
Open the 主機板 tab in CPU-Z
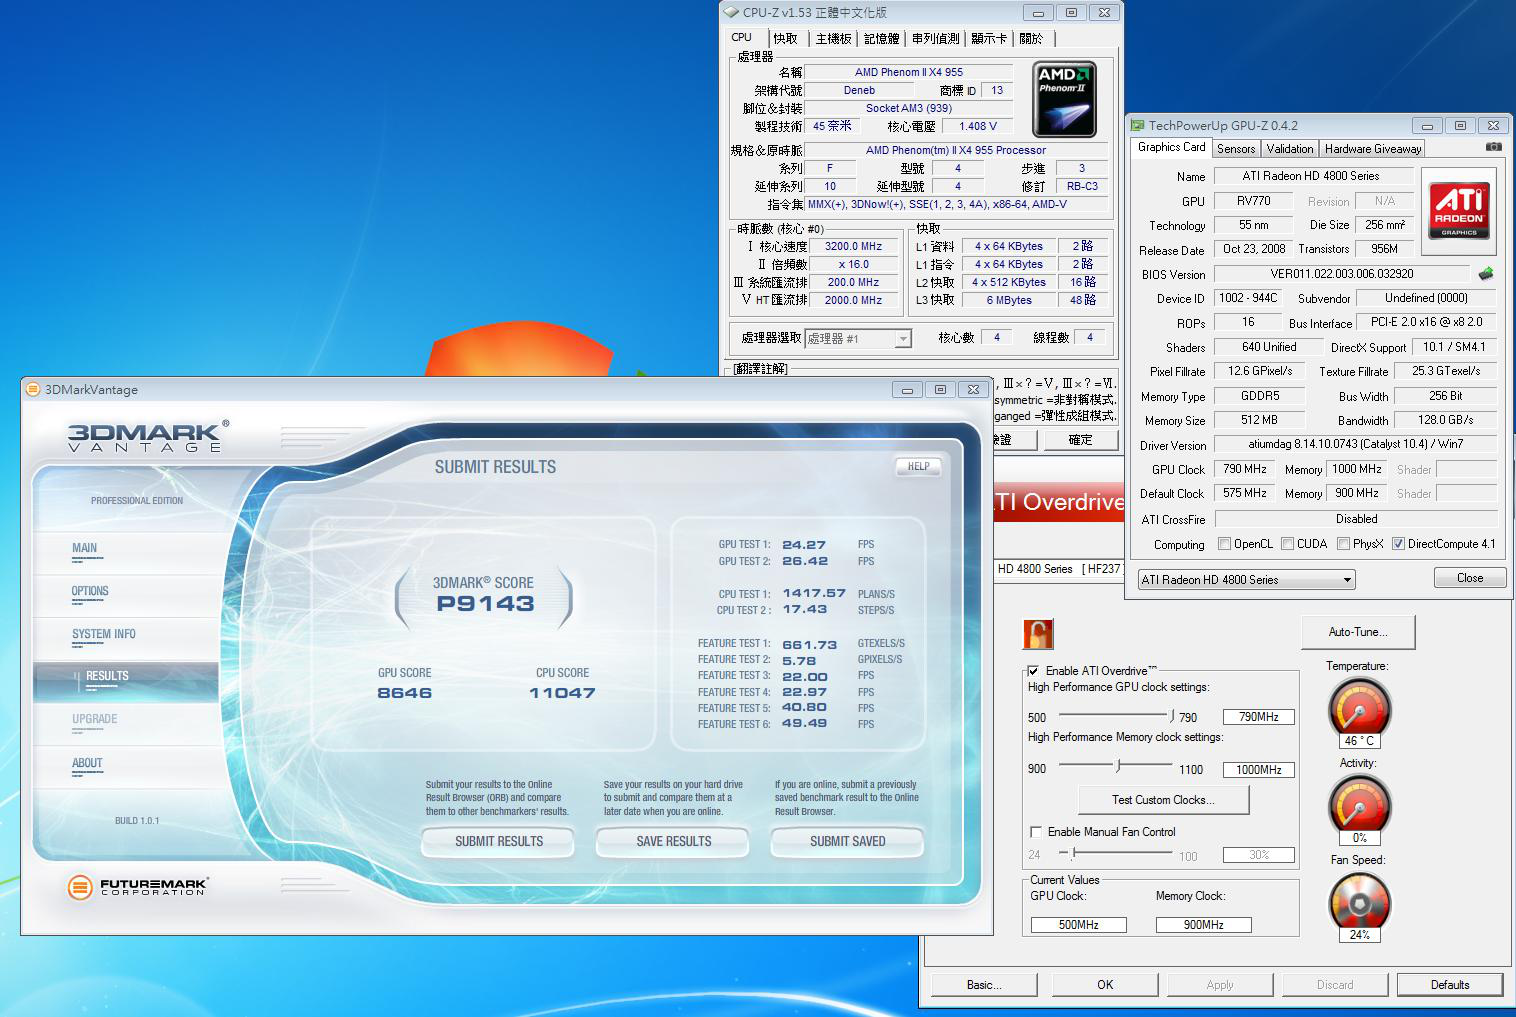[x=833, y=39]
